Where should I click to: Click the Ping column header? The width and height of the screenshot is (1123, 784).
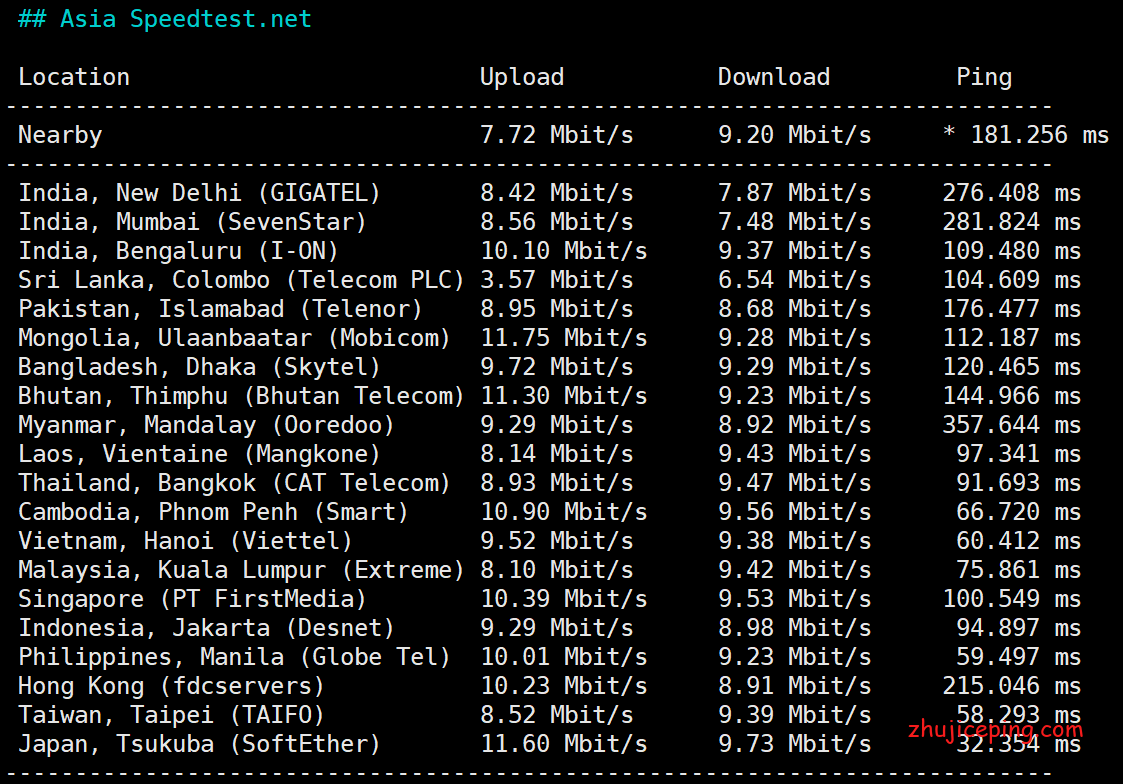click(x=984, y=77)
